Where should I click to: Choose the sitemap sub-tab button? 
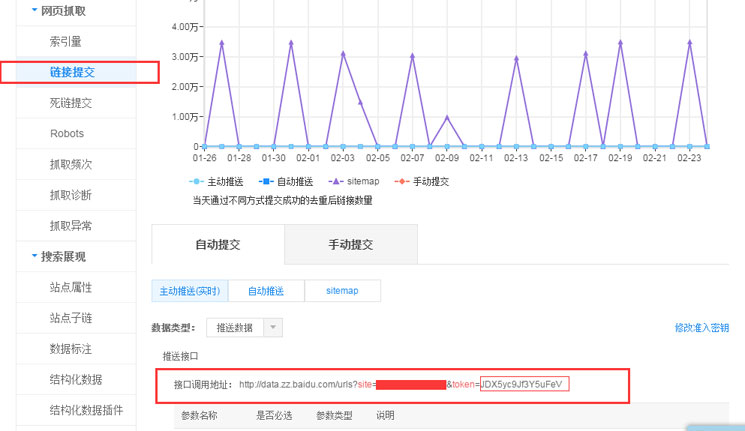342,291
